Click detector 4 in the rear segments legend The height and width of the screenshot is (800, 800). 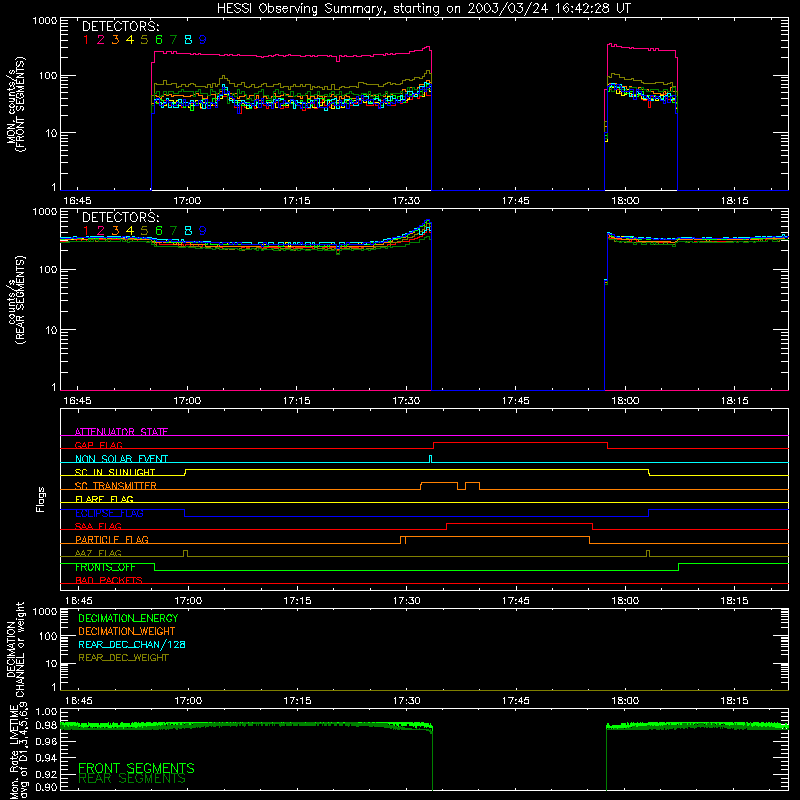(x=130, y=231)
